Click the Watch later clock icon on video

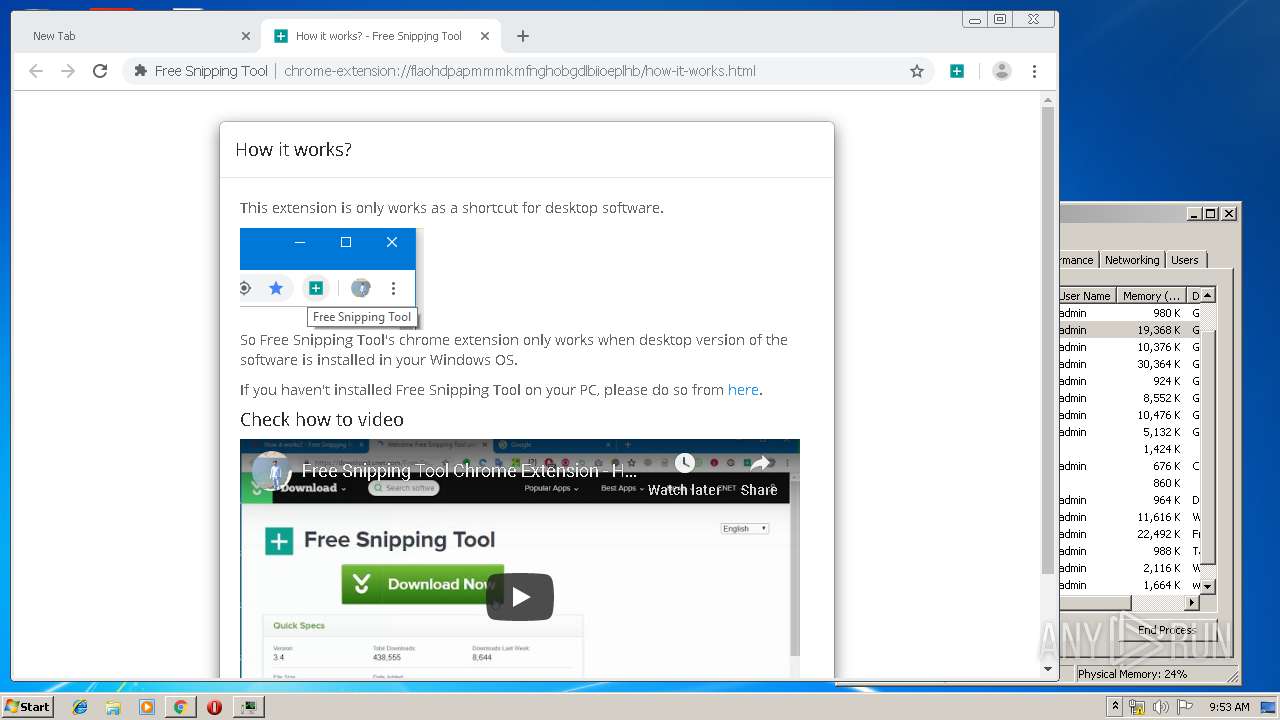(x=684, y=463)
